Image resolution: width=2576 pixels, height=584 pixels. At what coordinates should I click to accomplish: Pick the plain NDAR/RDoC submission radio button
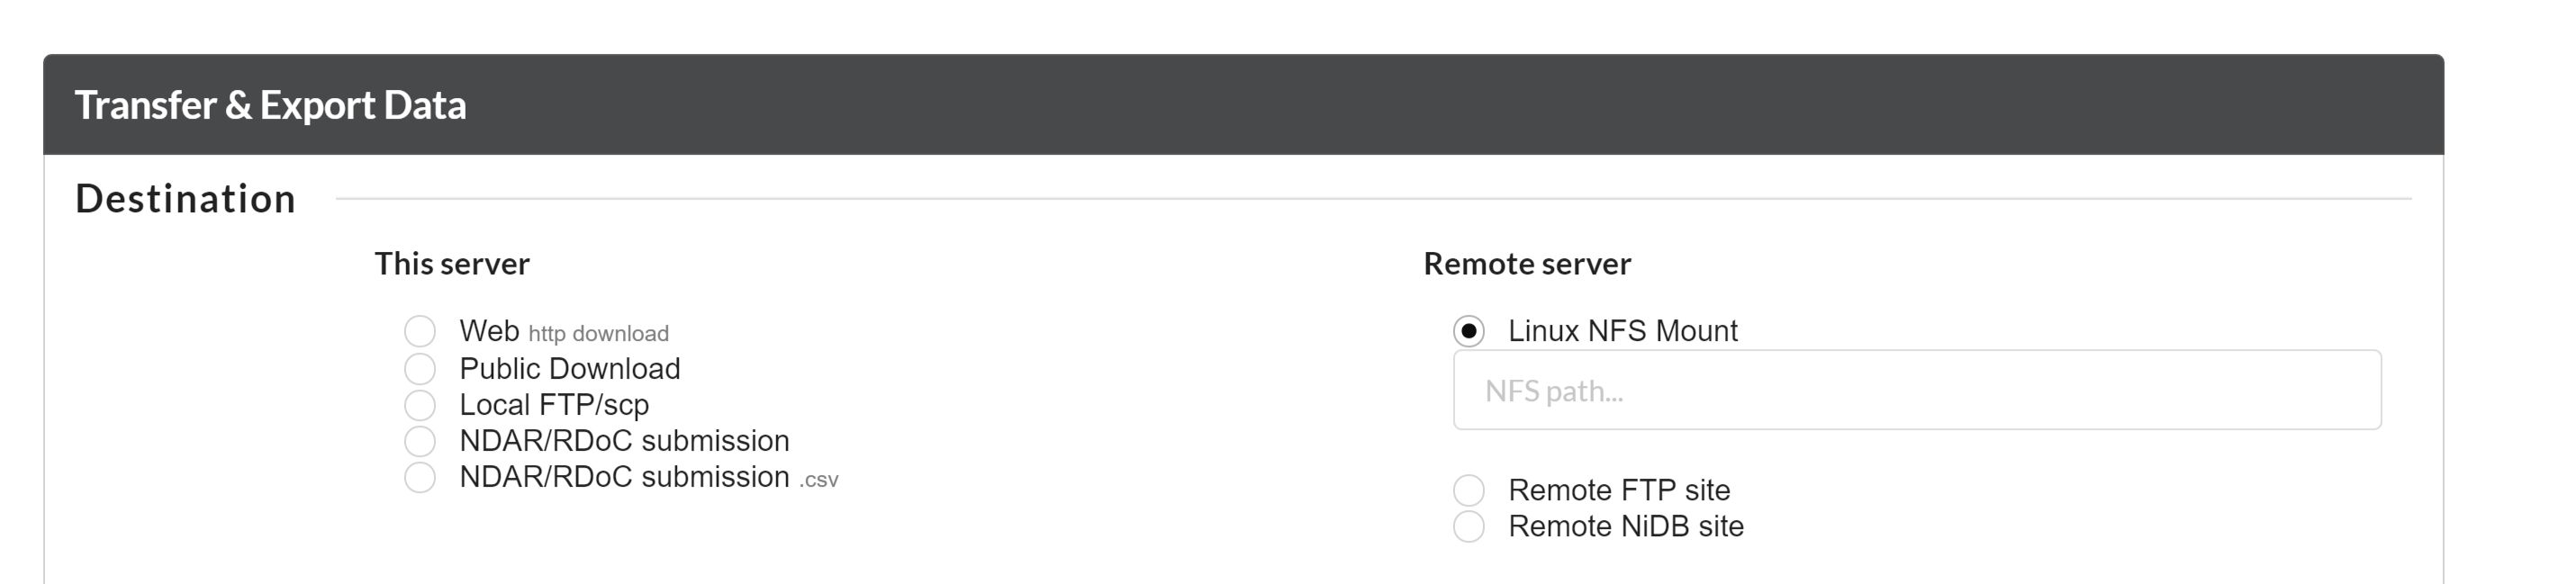[x=420, y=441]
